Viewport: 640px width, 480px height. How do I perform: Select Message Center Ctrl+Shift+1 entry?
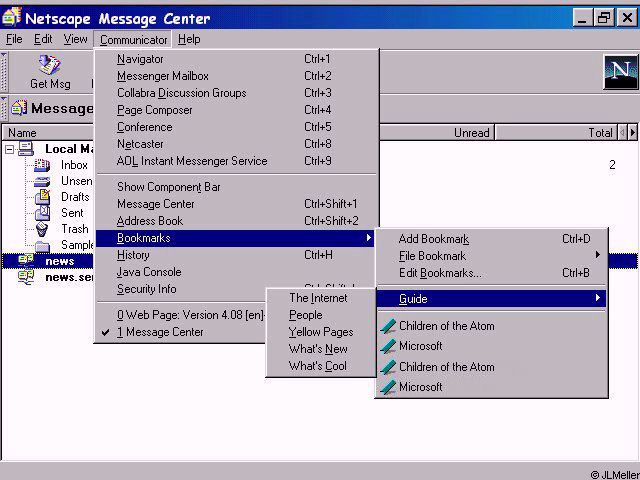[x=236, y=204]
